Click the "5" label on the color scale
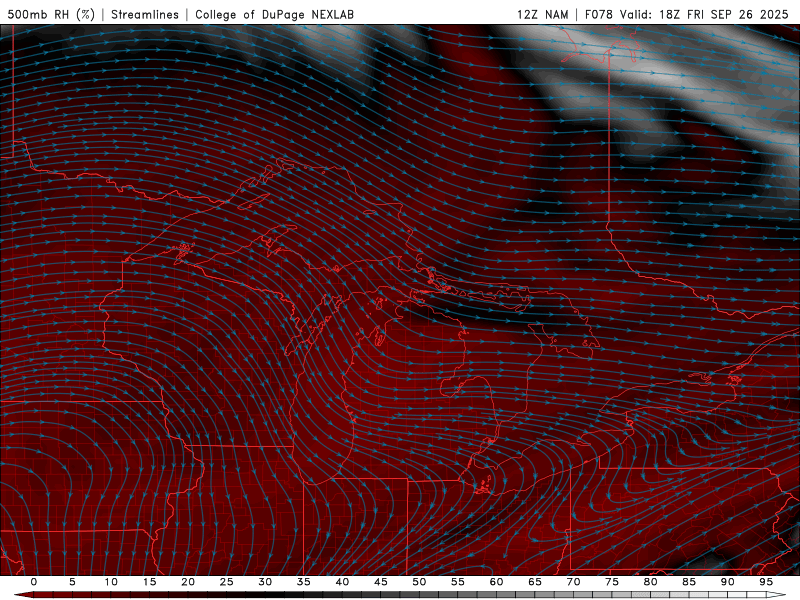The width and height of the screenshot is (800, 600). [72, 582]
